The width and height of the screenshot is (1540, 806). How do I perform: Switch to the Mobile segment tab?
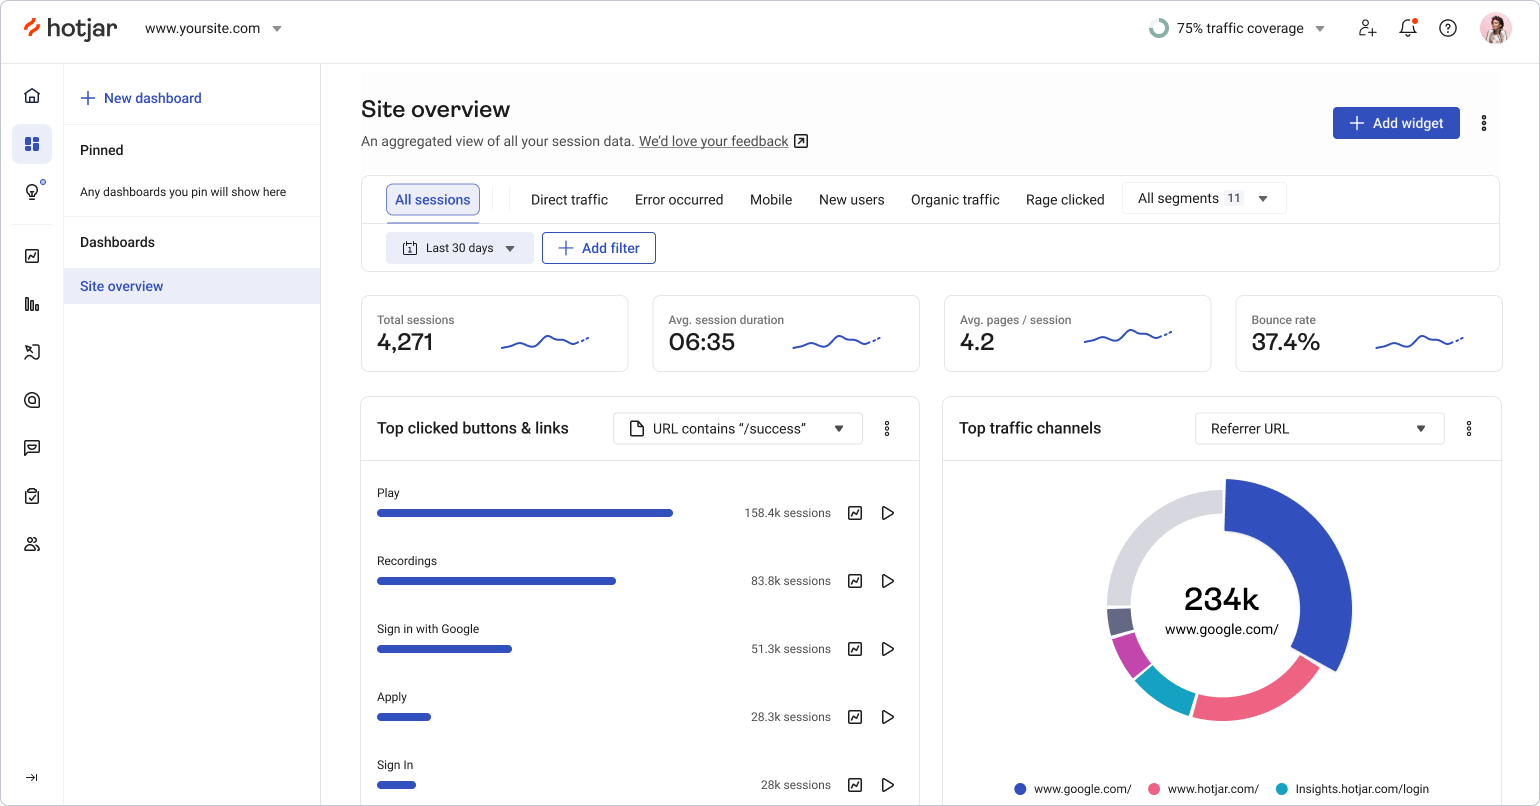[770, 199]
